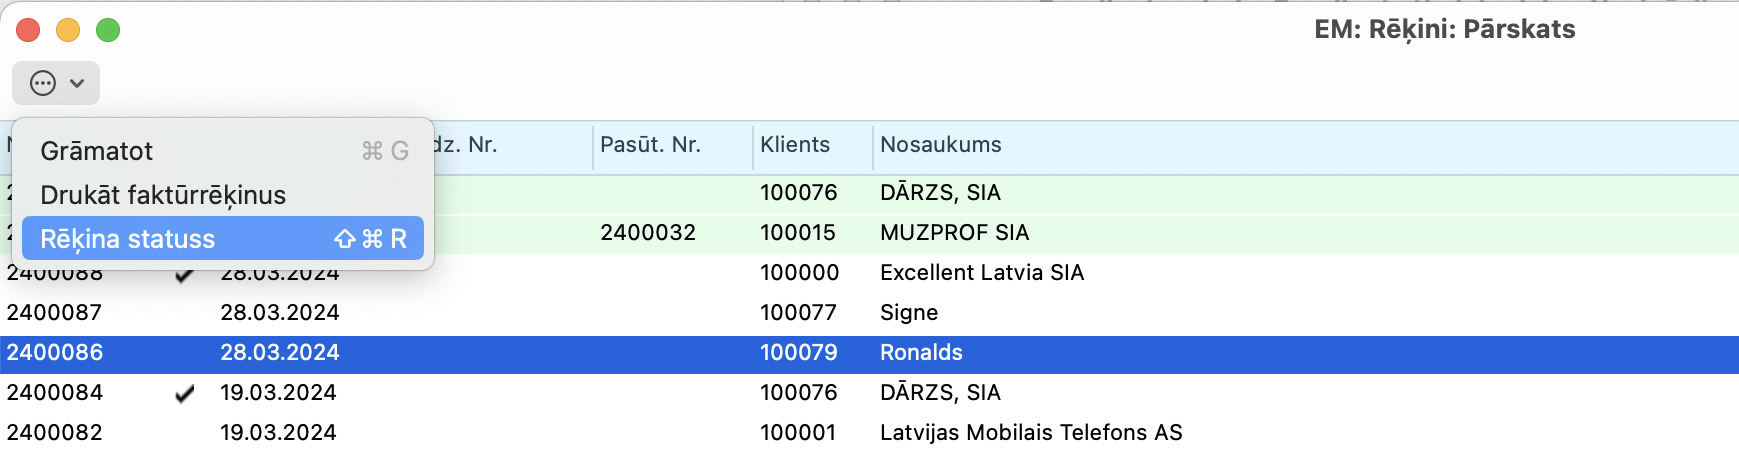Screen dimensions: 1739x452
Task: Click the MUZPROF SIA customer name
Action: point(954,233)
